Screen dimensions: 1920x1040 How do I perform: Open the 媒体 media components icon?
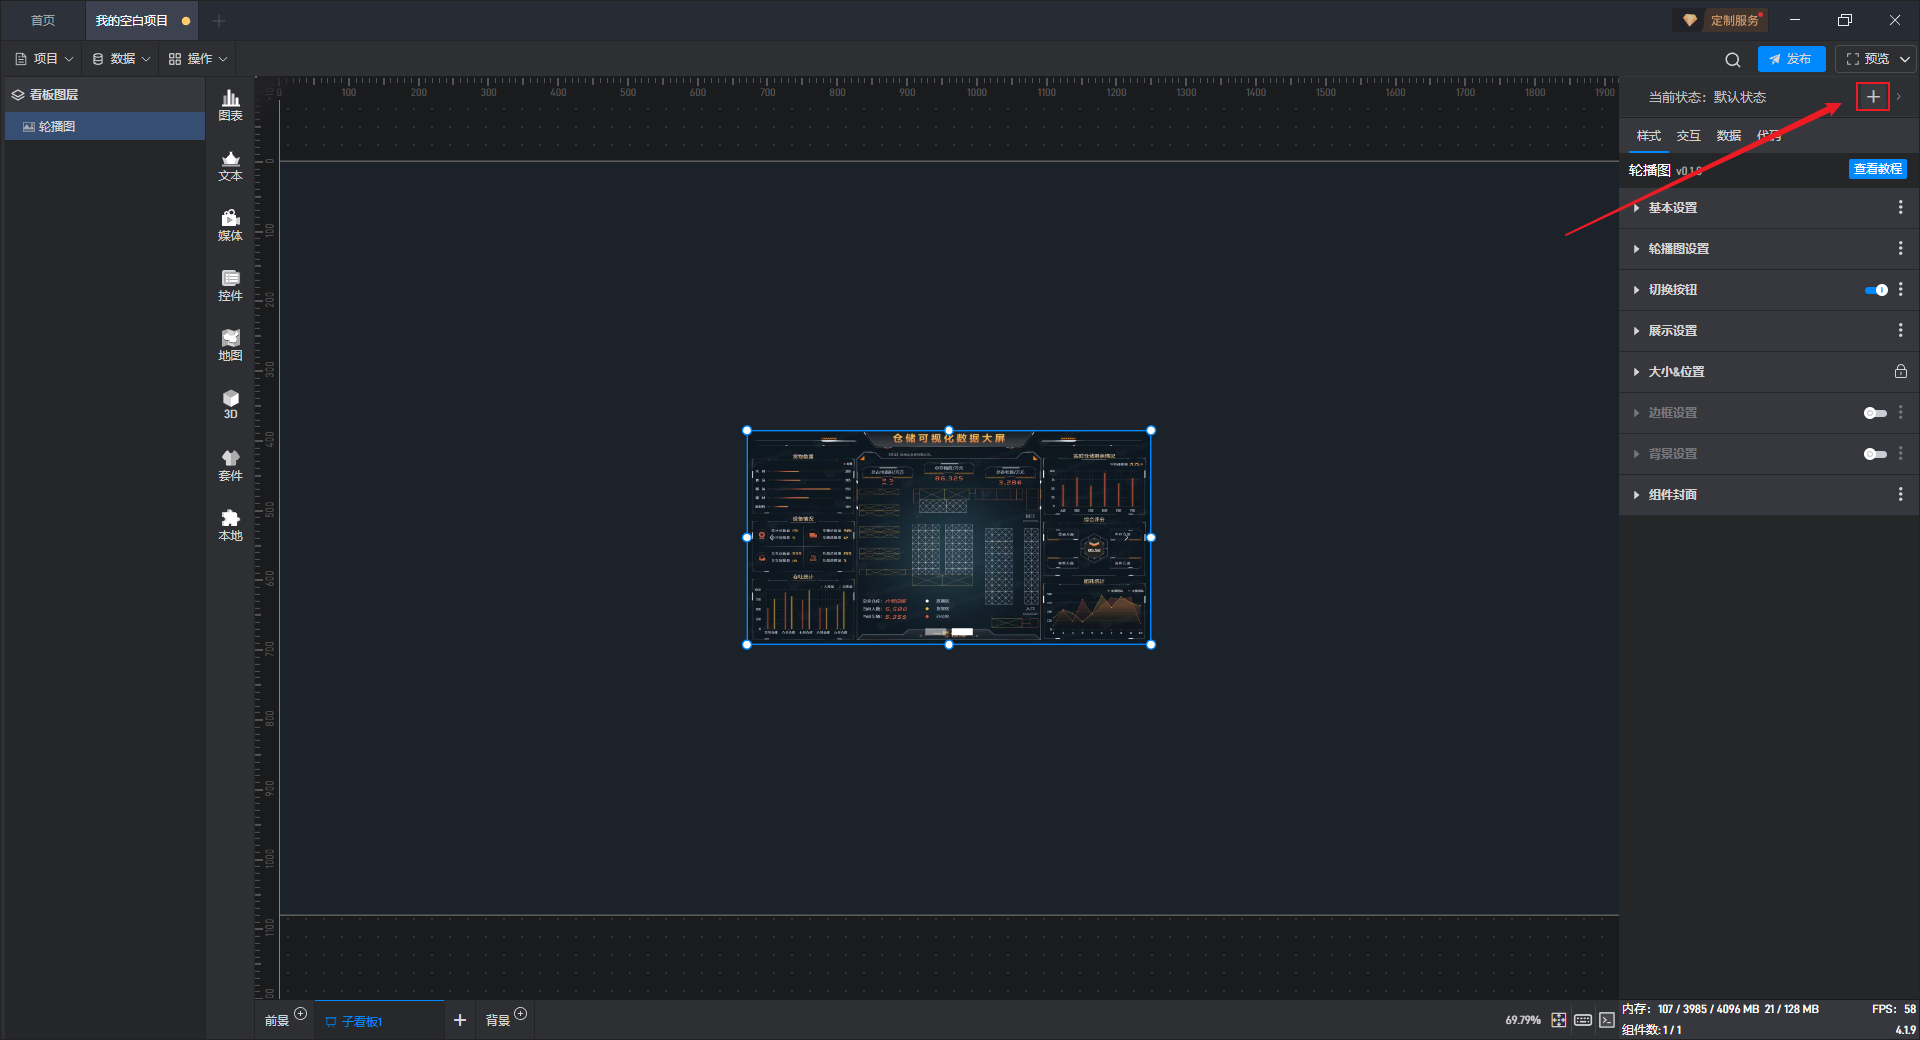point(230,225)
